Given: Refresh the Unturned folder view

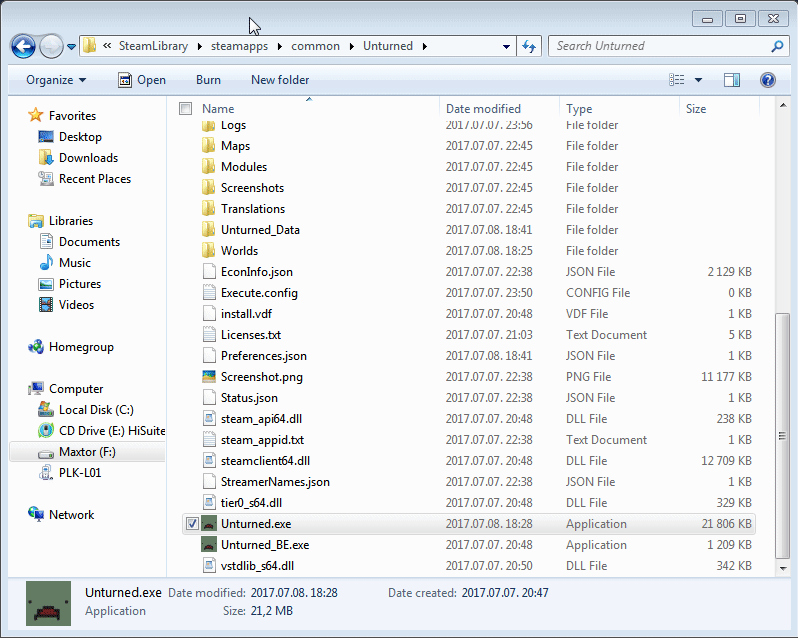Looking at the screenshot, I should click(x=529, y=47).
